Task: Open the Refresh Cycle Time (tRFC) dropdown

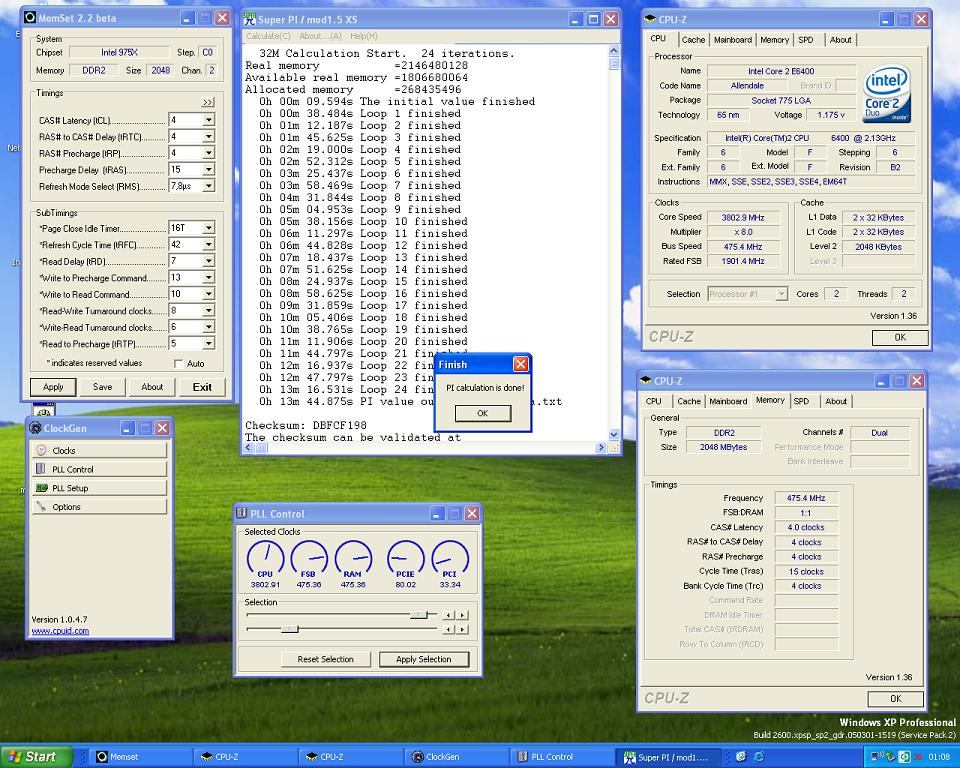Action: (209, 244)
